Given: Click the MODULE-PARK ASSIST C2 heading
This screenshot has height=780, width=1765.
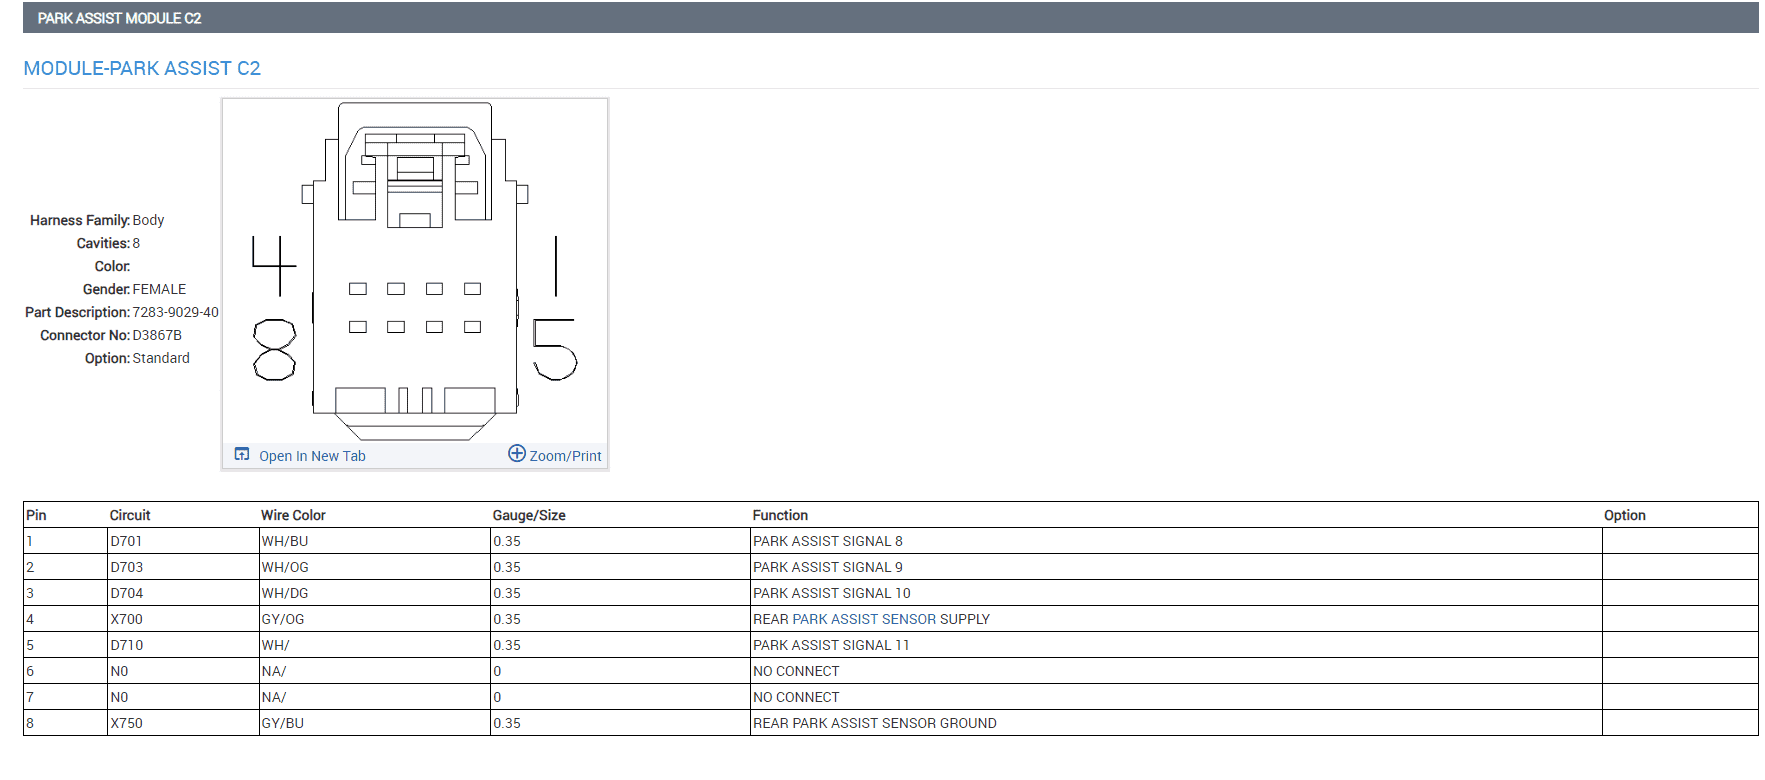Looking at the screenshot, I should pyautogui.click(x=142, y=68).
